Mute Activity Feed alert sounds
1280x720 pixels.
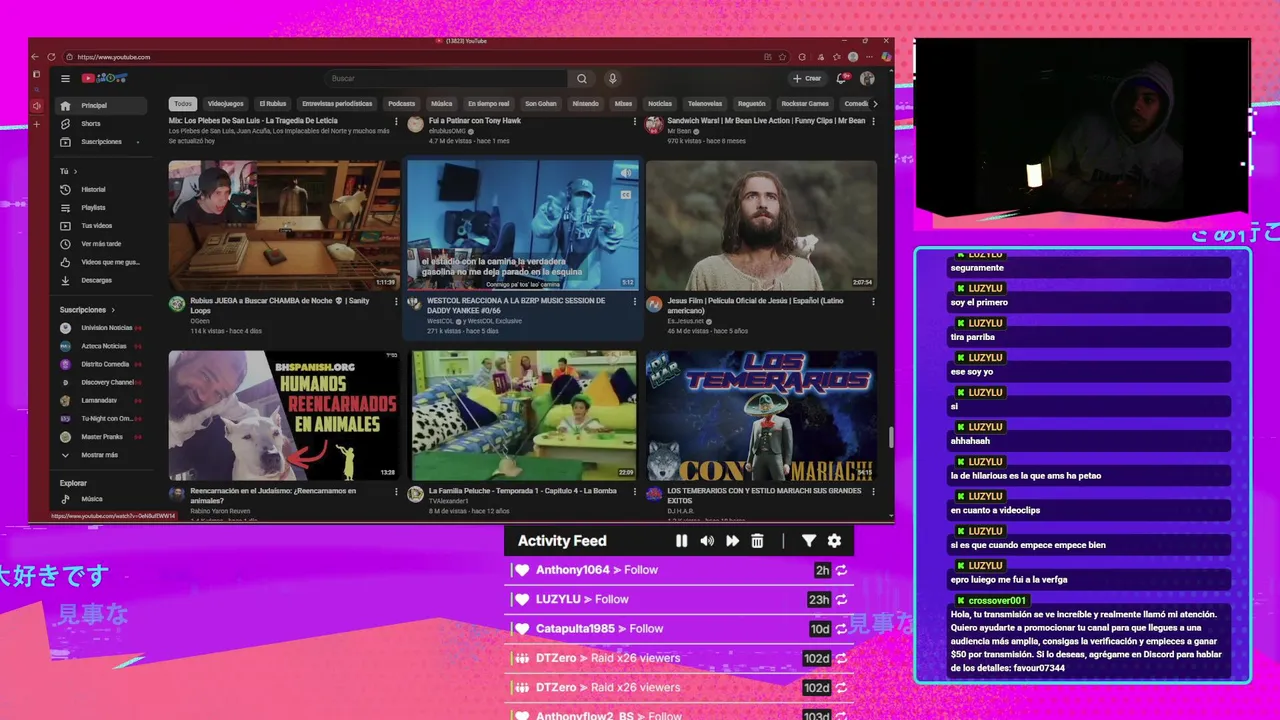tap(707, 541)
